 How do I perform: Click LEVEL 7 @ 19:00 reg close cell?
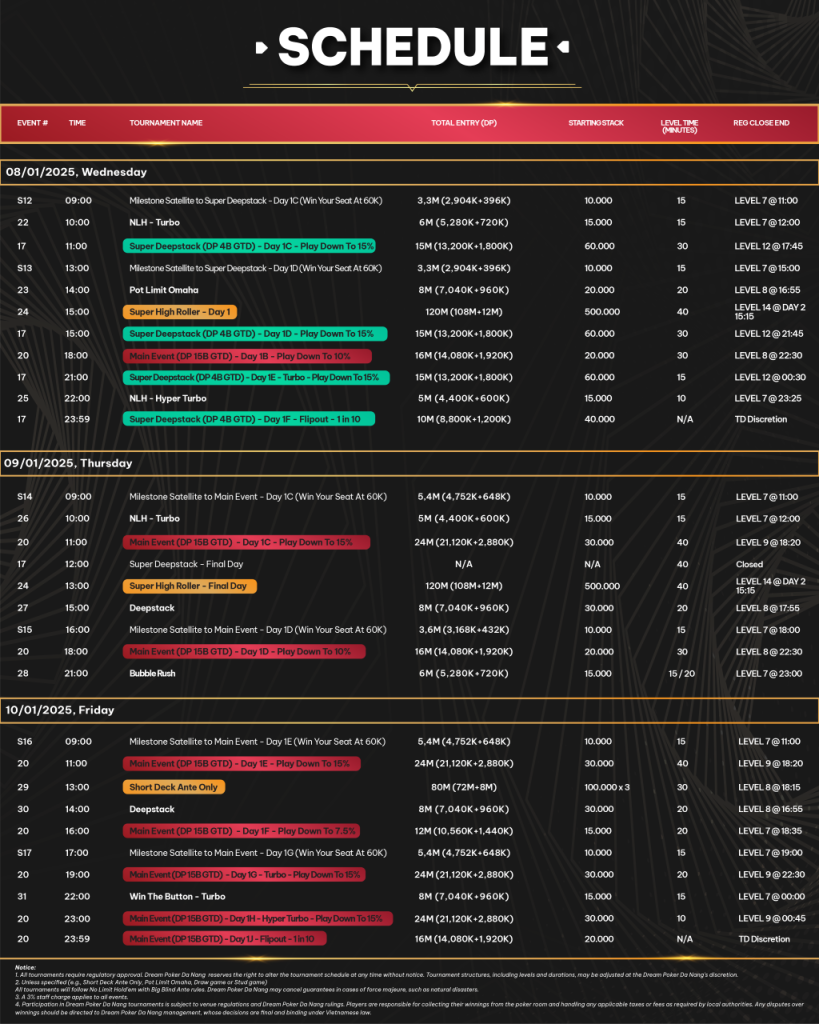pyautogui.click(x=769, y=853)
